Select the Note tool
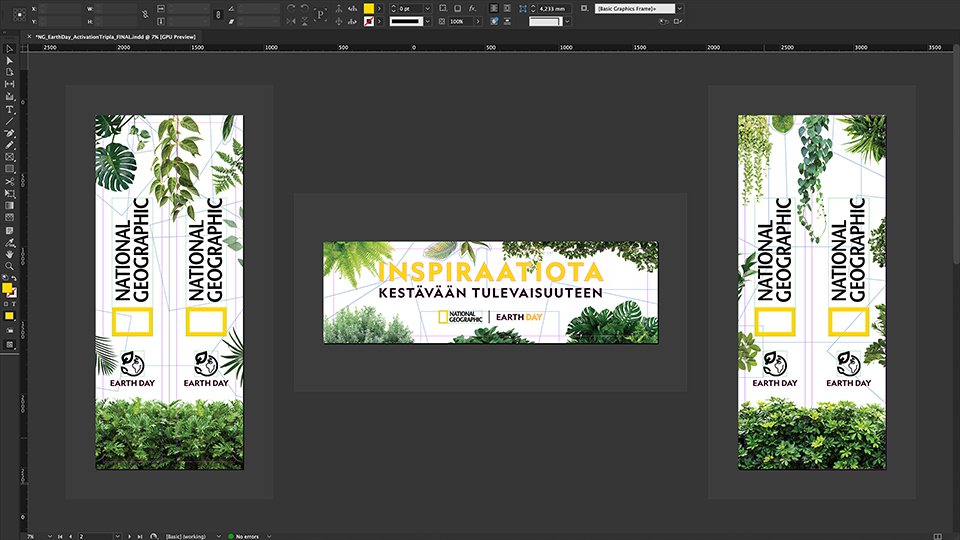The image size is (960, 540). pyautogui.click(x=9, y=231)
